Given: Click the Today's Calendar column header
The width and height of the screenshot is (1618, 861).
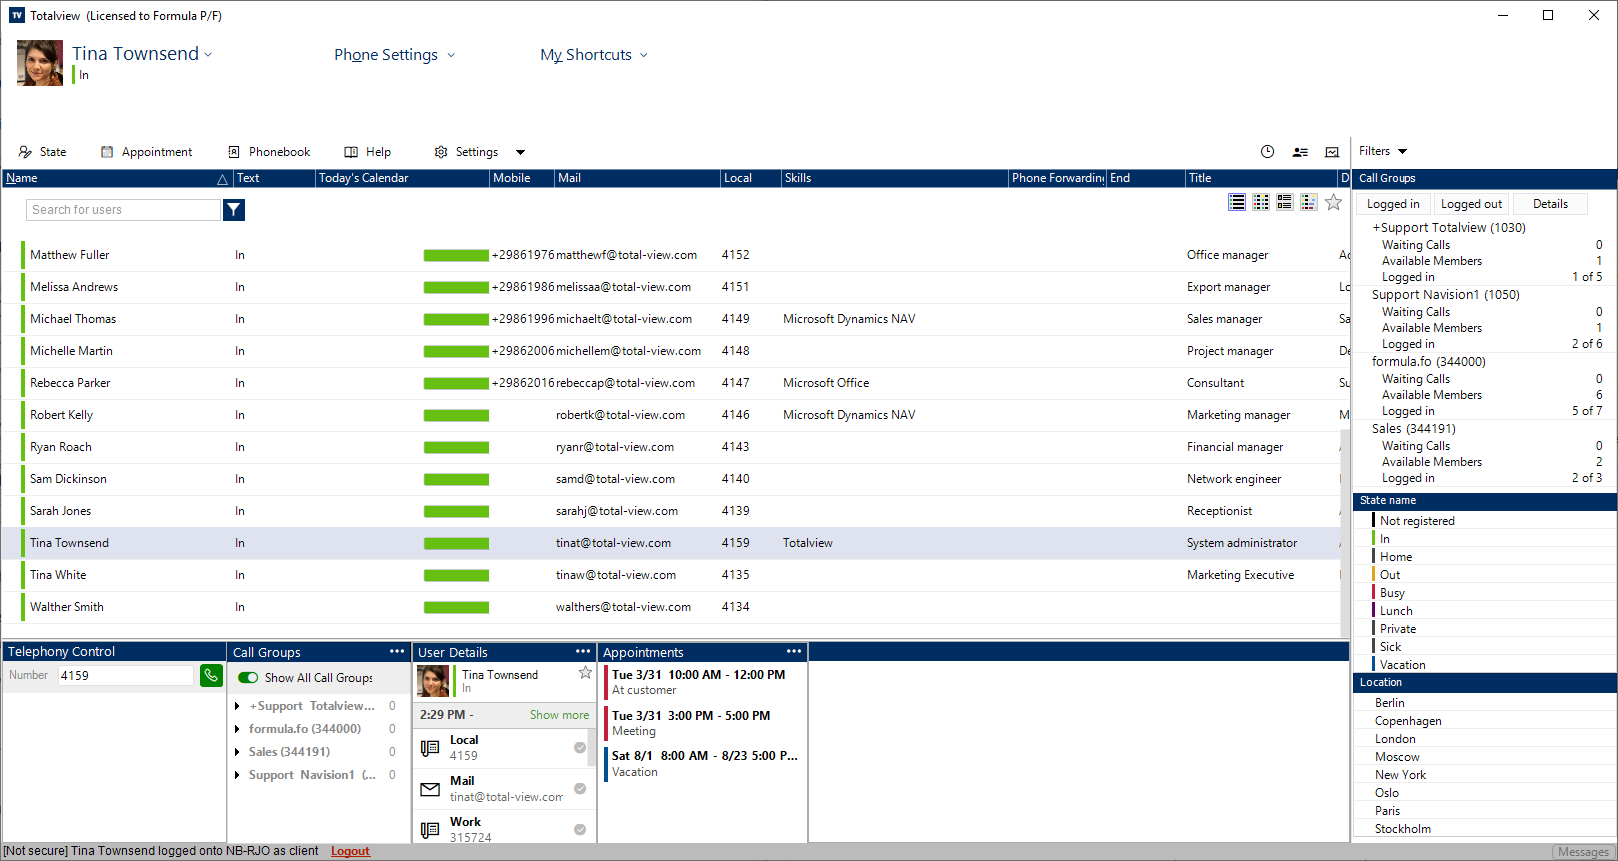Looking at the screenshot, I should click(402, 178).
